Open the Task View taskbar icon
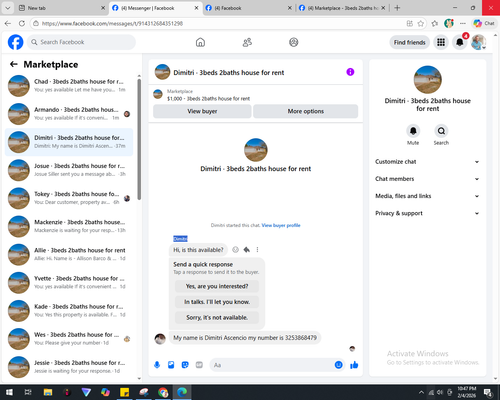The width and height of the screenshot is (500, 400). [x=28, y=392]
